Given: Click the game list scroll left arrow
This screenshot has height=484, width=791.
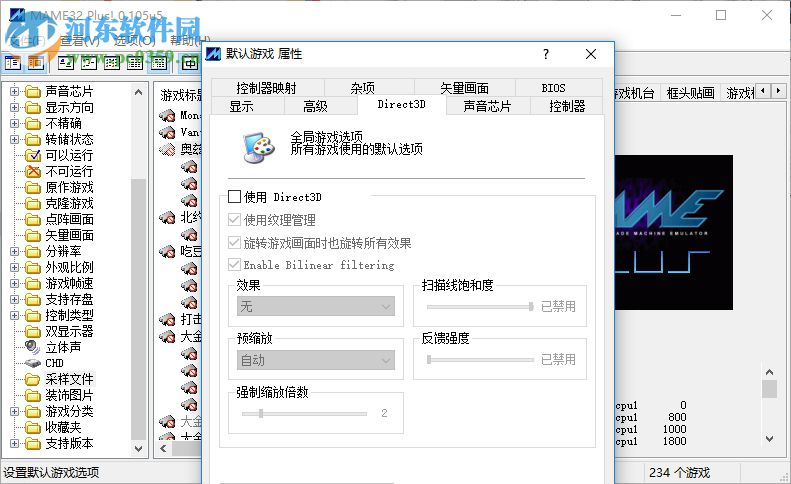Looking at the screenshot, I should click(163, 448).
